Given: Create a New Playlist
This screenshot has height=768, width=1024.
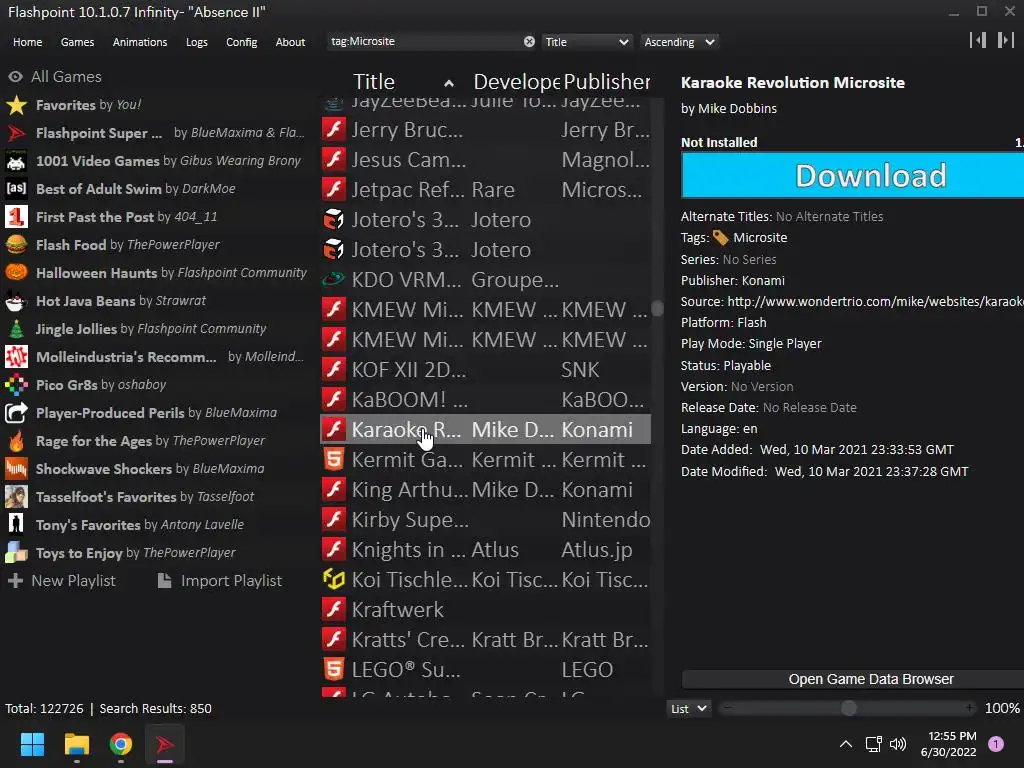Looking at the screenshot, I should (x=61, y=581).
